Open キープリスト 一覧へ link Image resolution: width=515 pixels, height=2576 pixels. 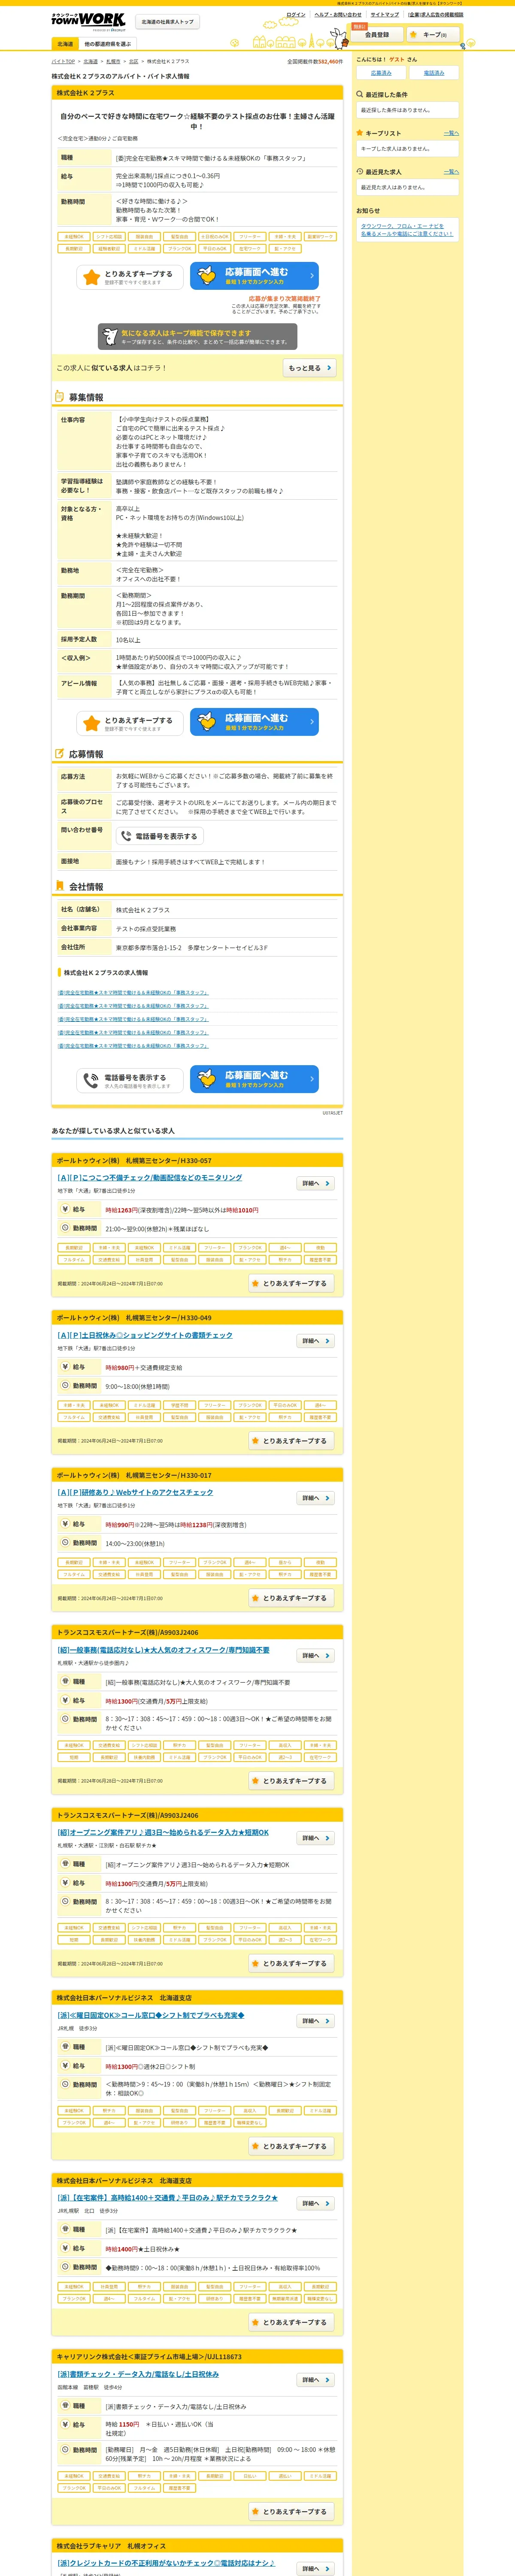tap(451, 133)
